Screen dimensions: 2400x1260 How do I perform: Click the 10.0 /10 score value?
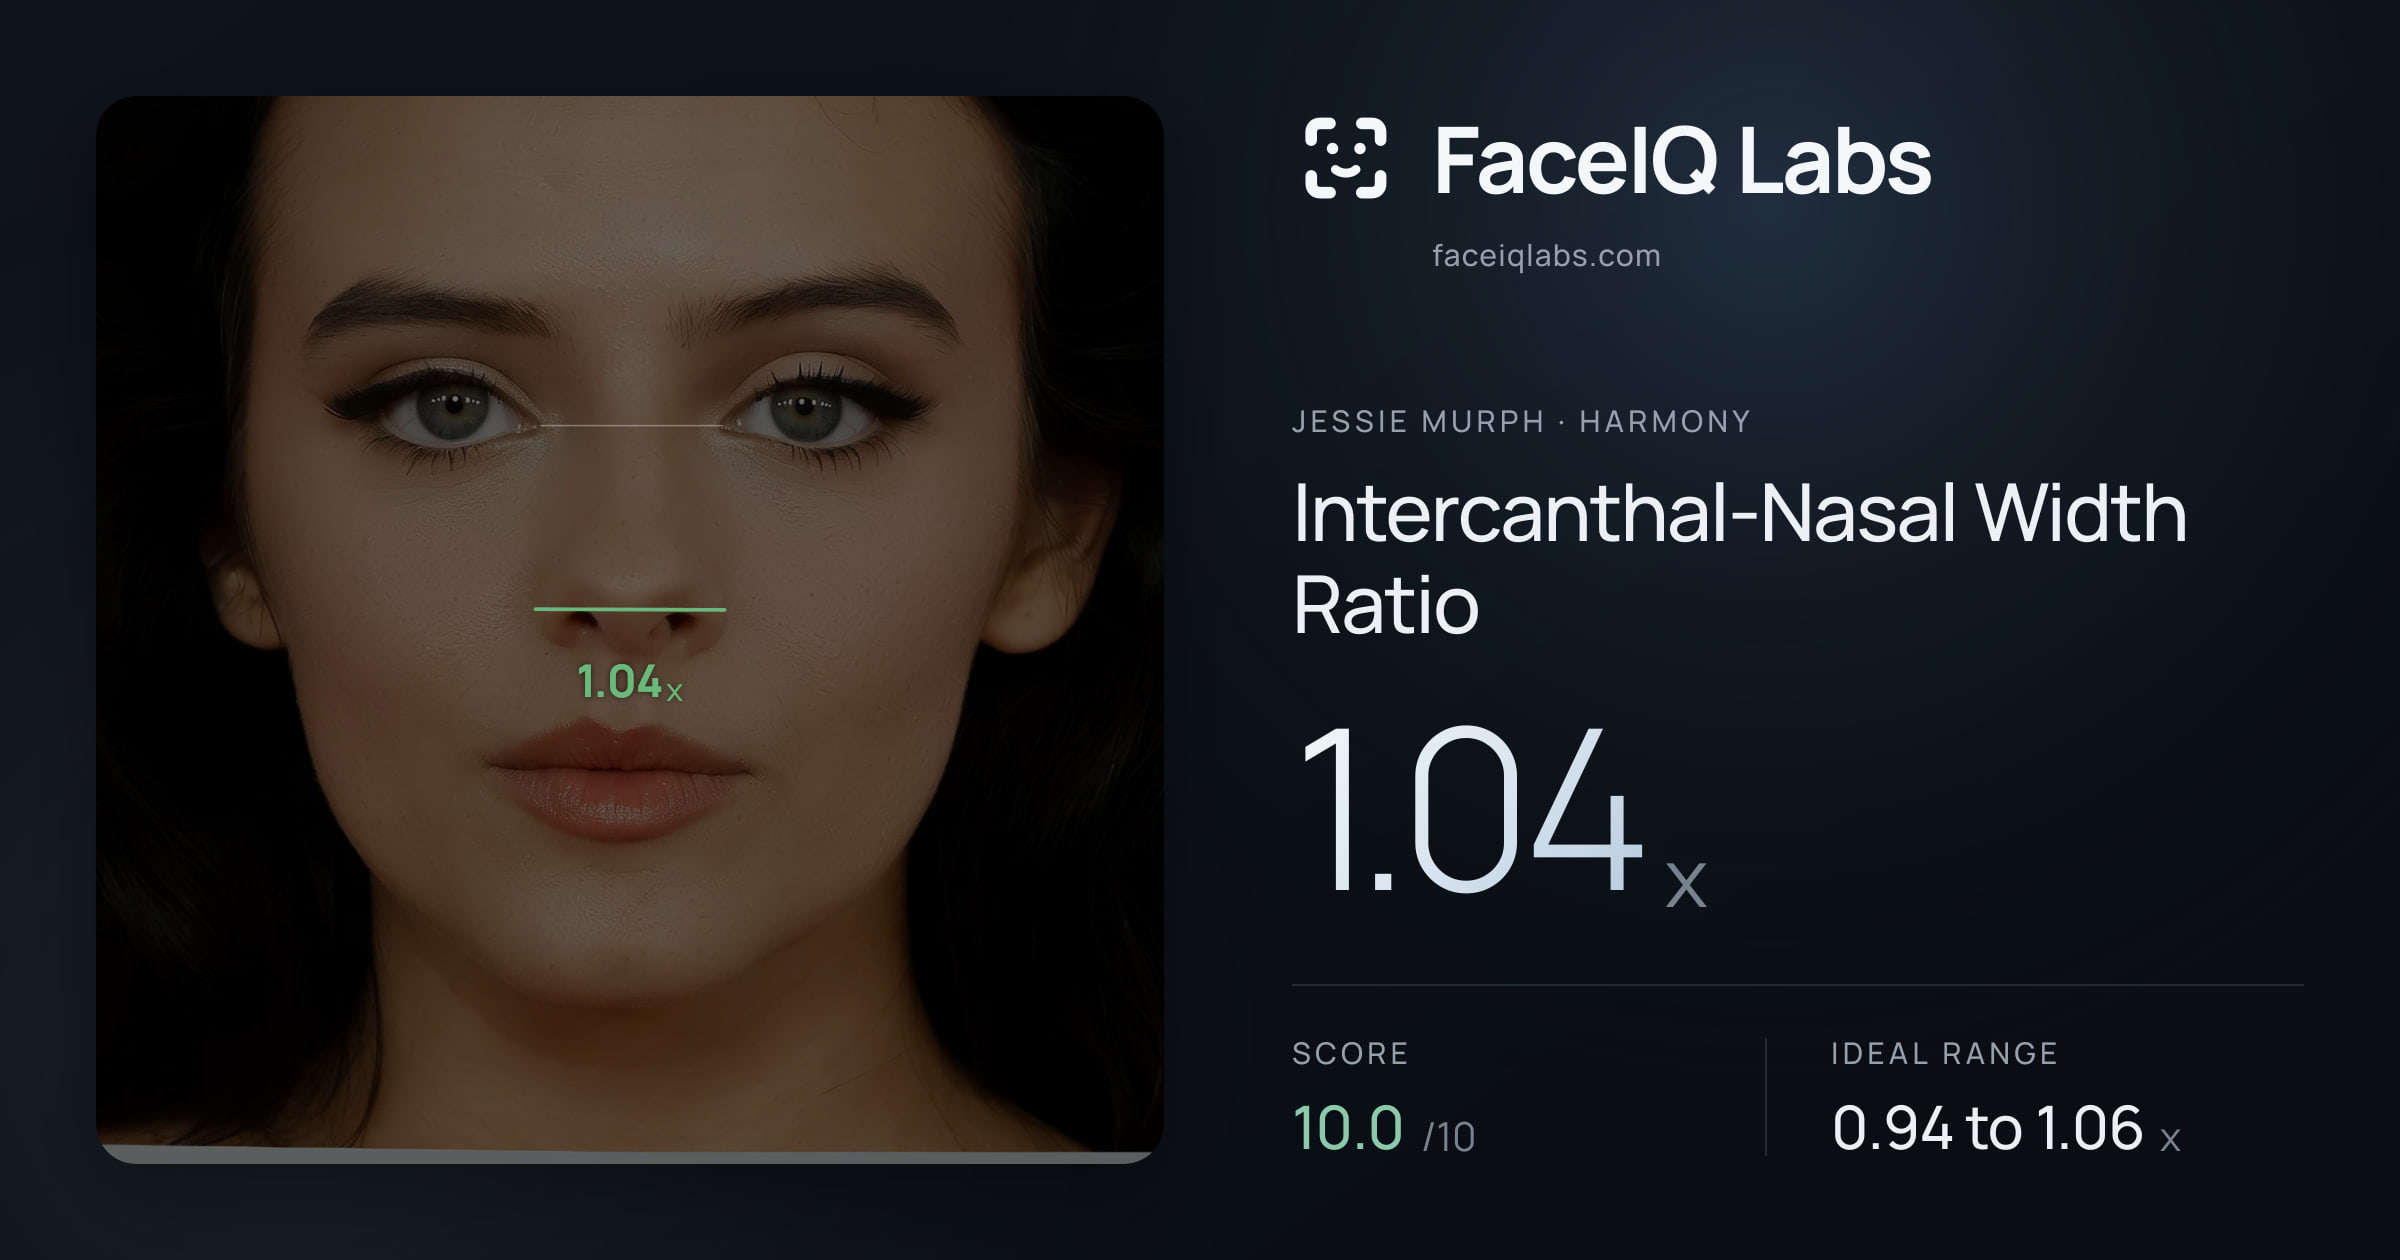click(x=1384, y=1129)
